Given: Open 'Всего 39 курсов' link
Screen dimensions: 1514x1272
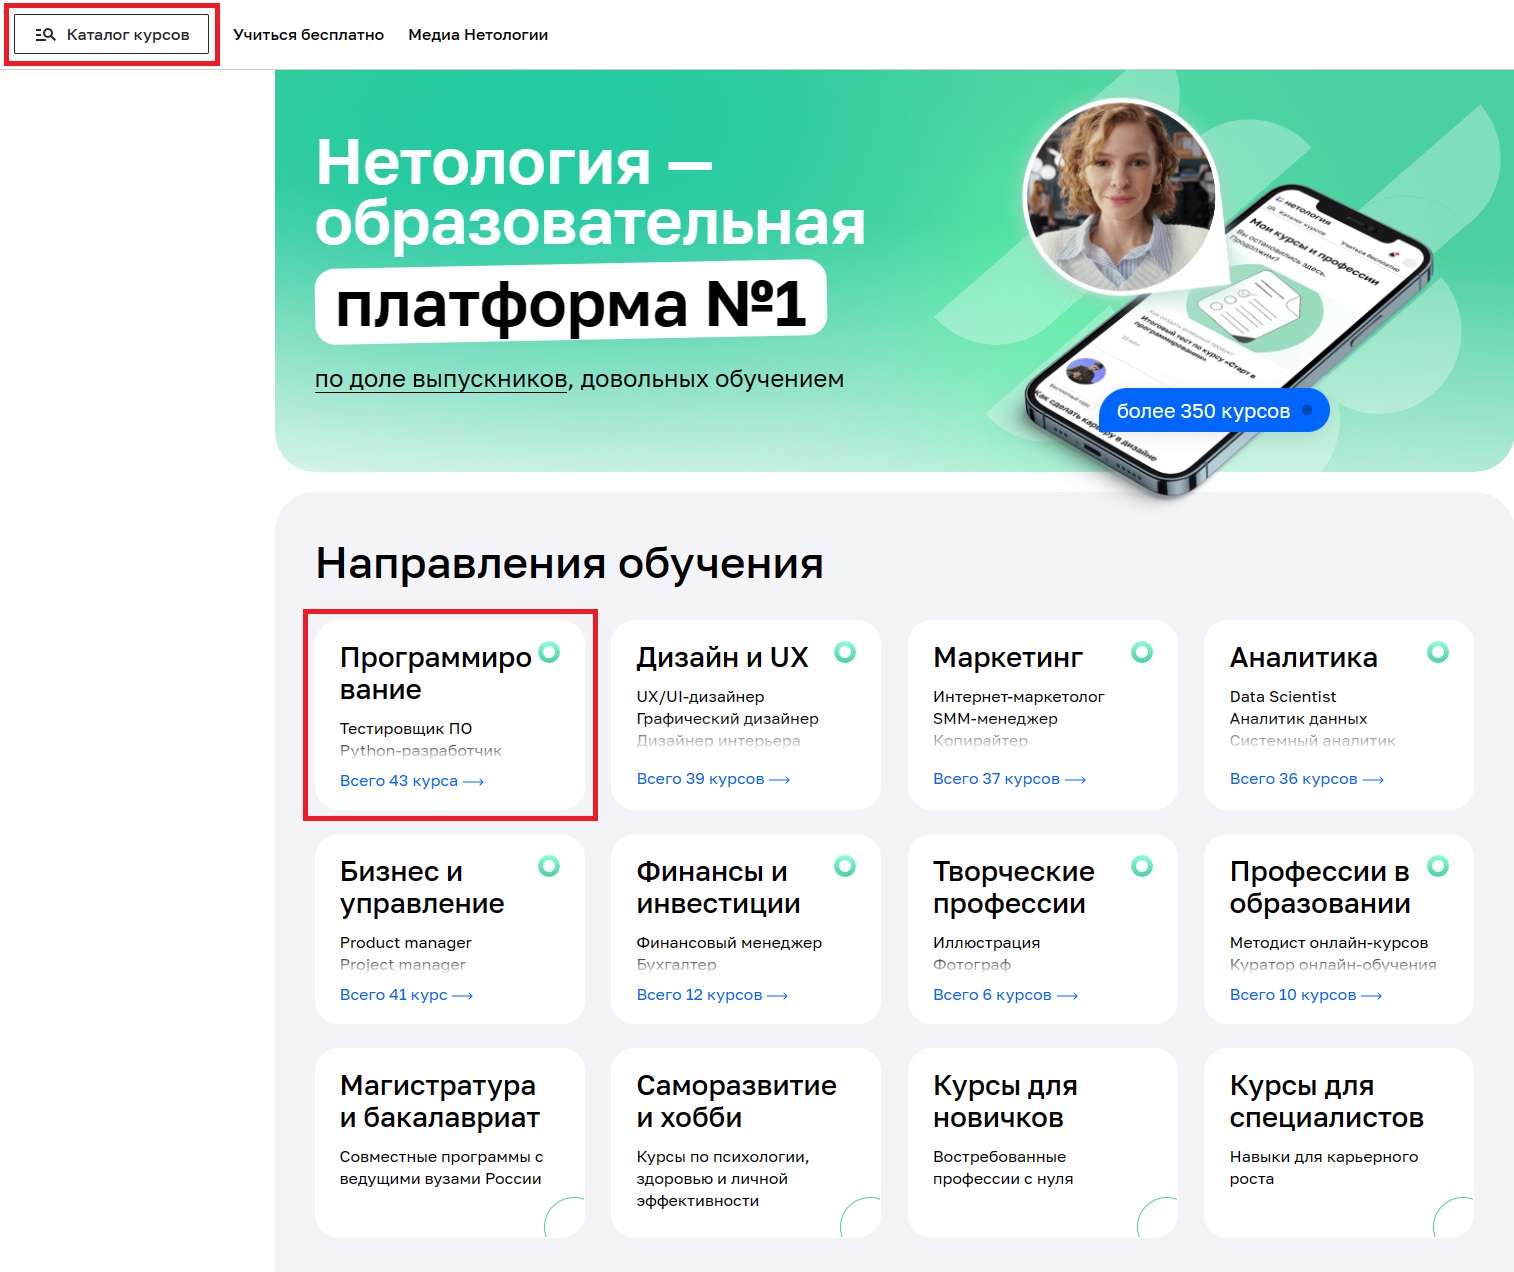Looking at the screenshot, I should click(x=713, y=779).
